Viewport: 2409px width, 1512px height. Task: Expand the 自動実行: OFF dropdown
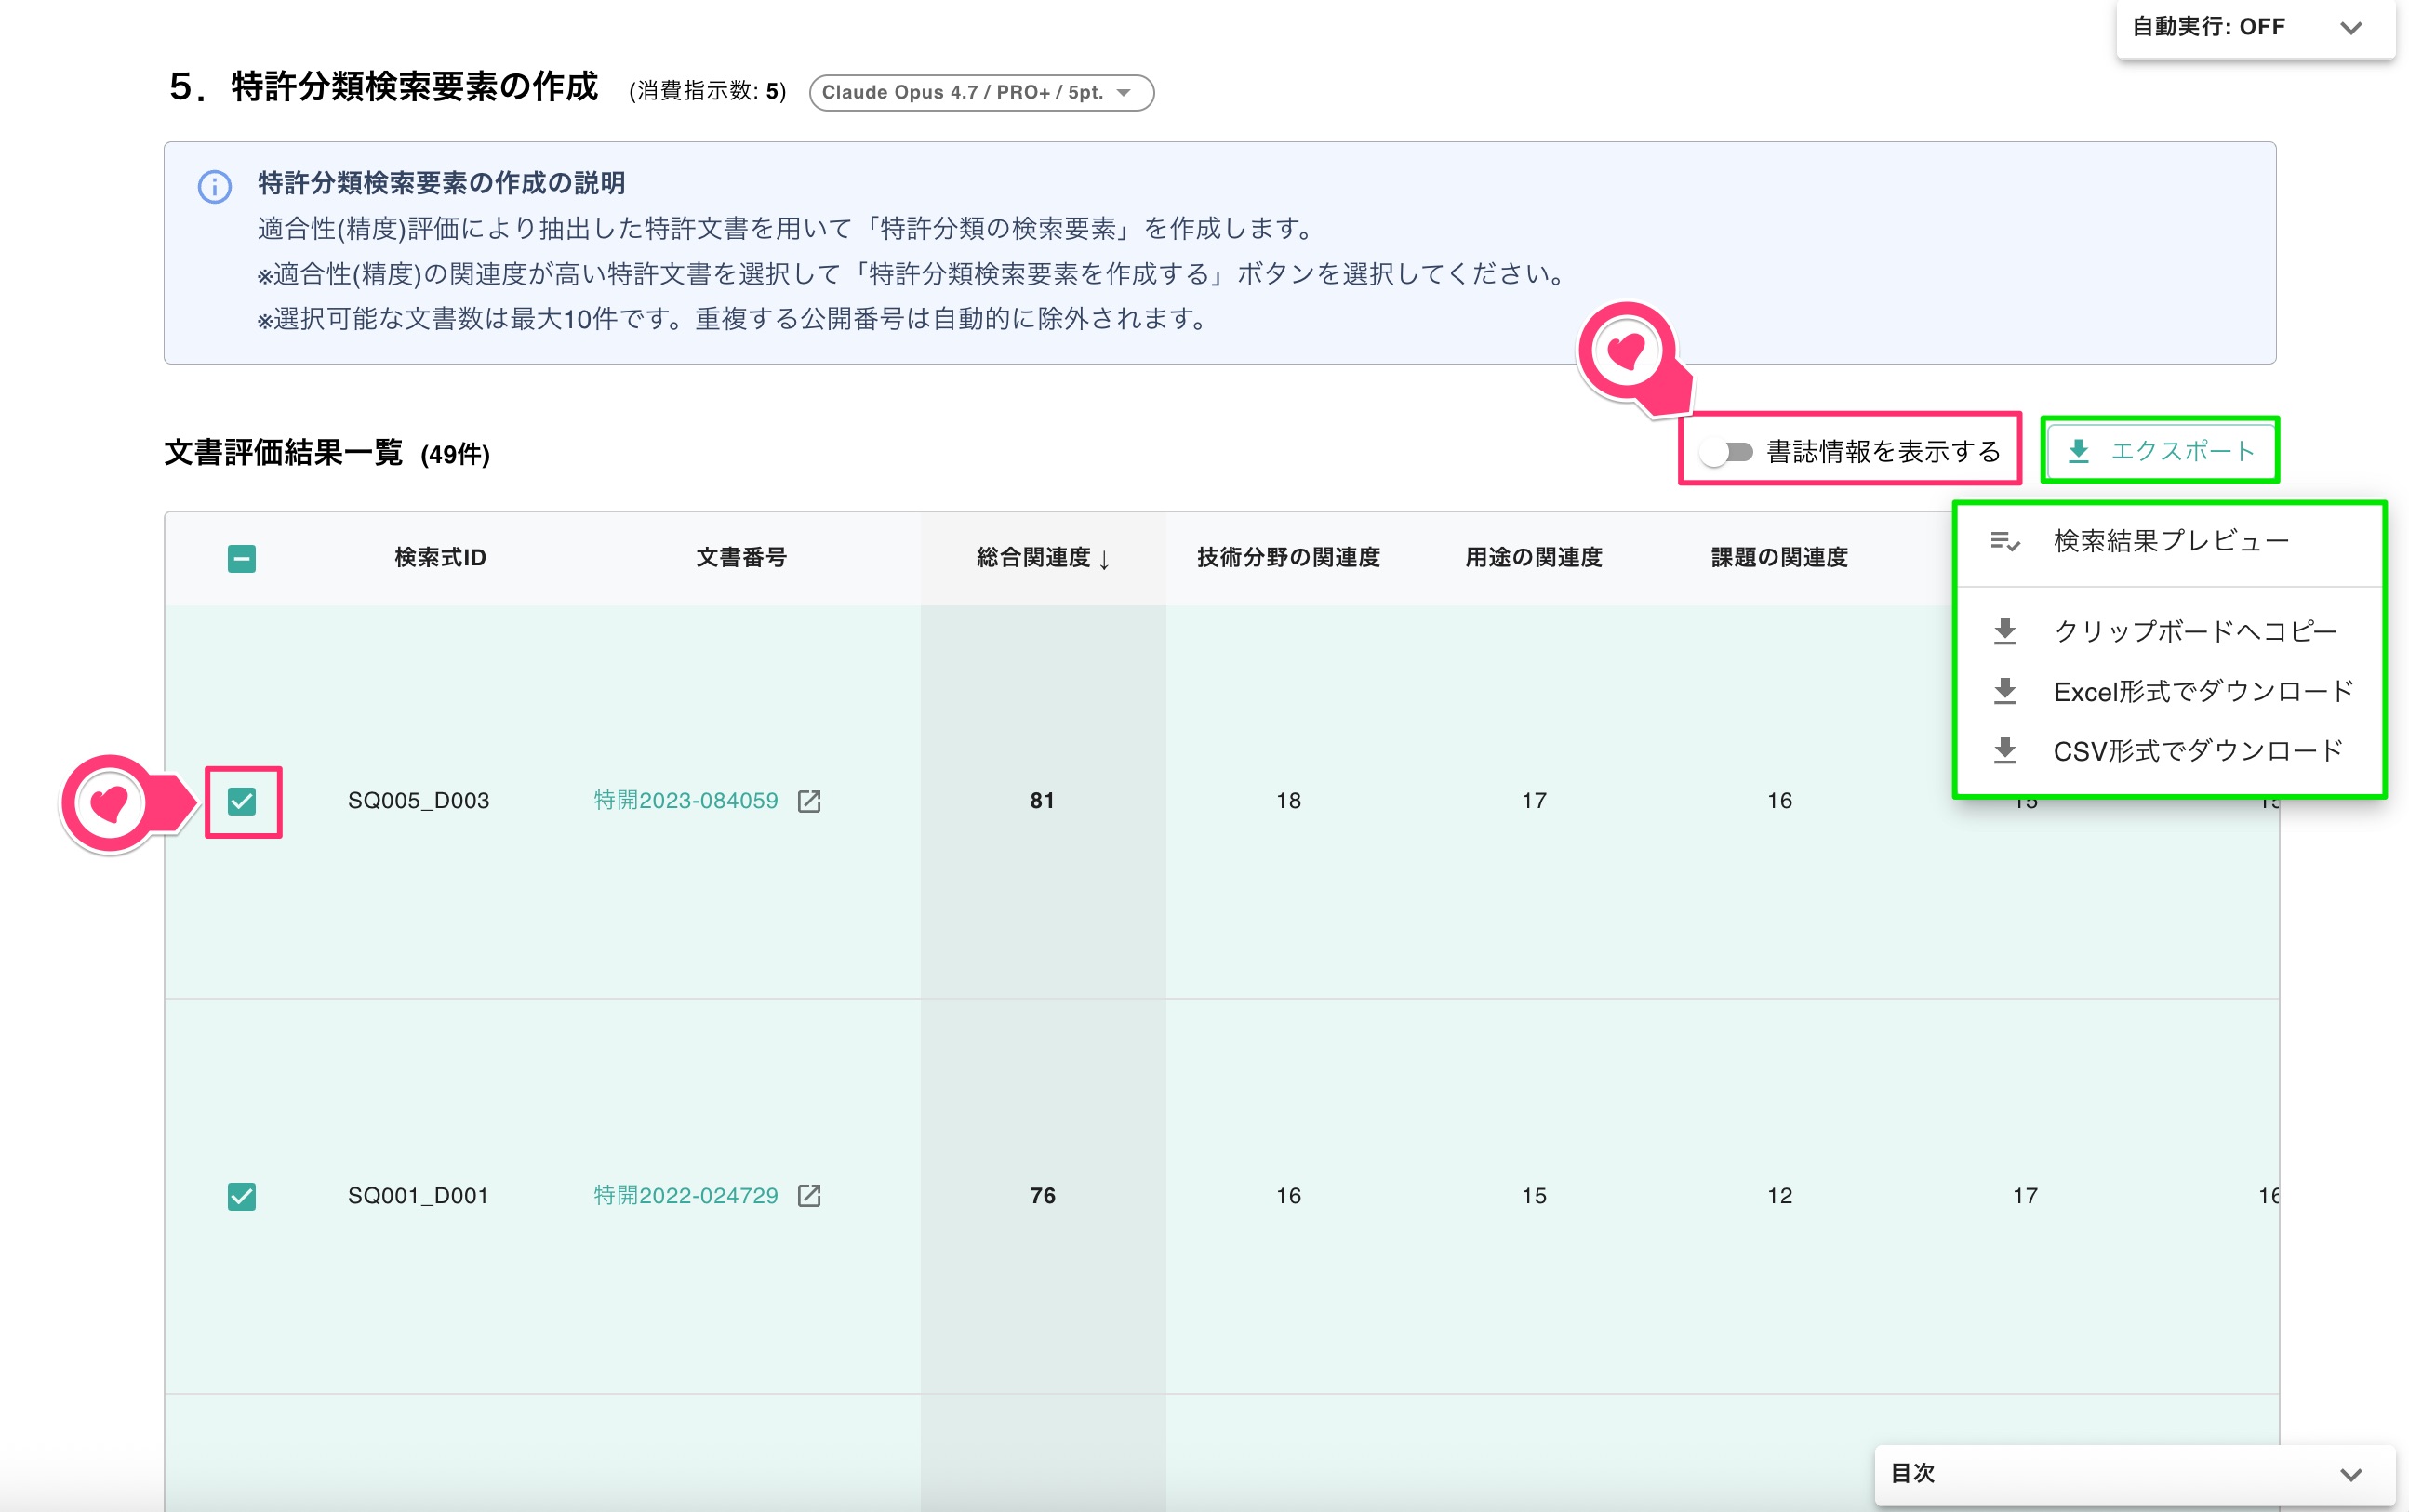2255,28
